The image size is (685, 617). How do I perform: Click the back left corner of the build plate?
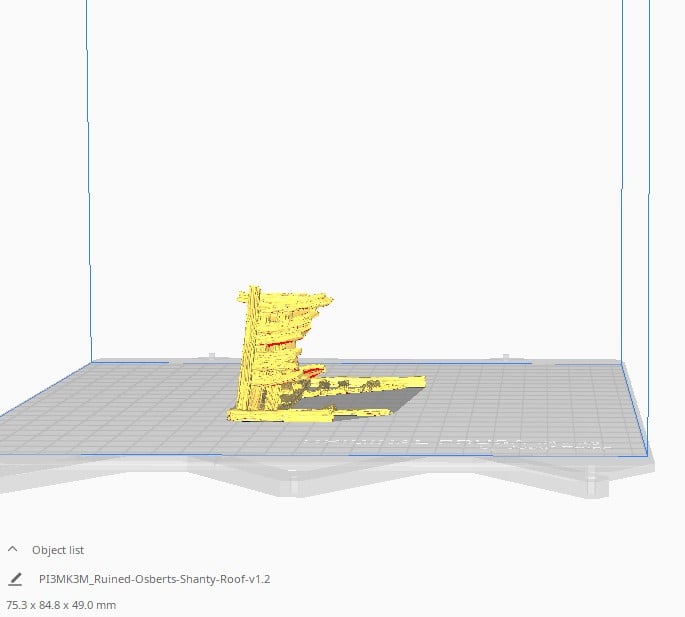[x=92, y=363]
